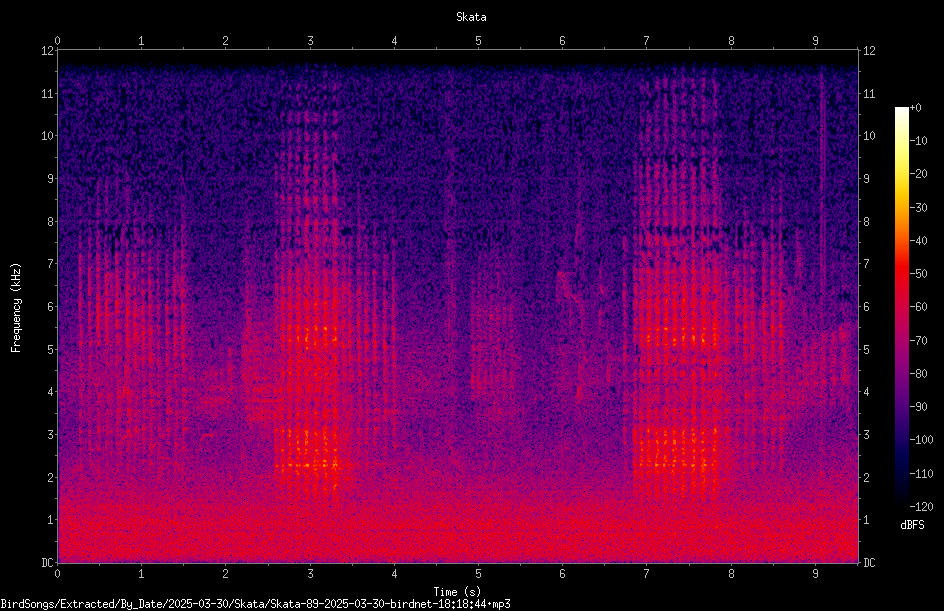Click the "5" tick on the bottom time axis
This screenshot has height=611, width=944.
coord(479,574)
